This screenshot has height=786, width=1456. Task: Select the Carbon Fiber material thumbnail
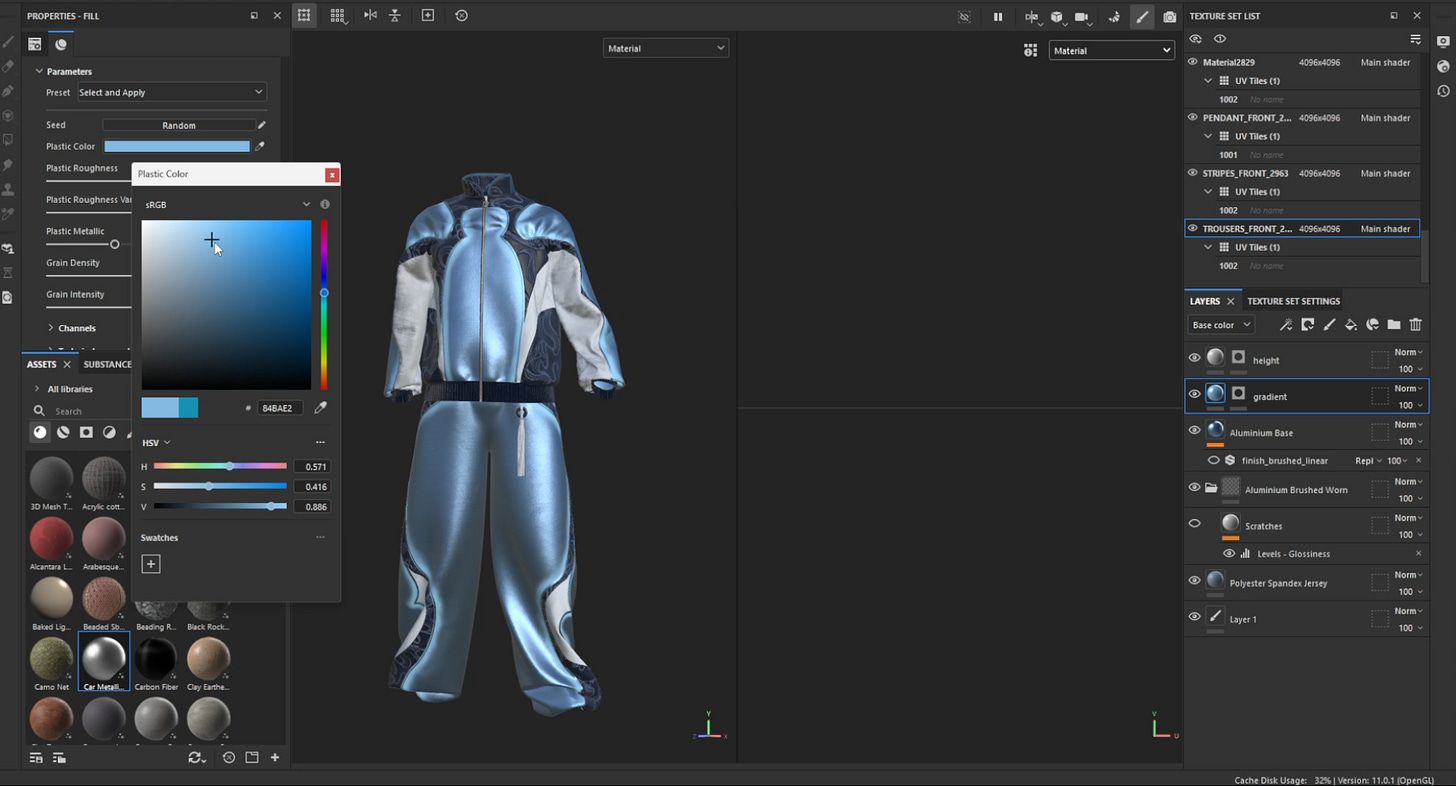tap(156, 660)
